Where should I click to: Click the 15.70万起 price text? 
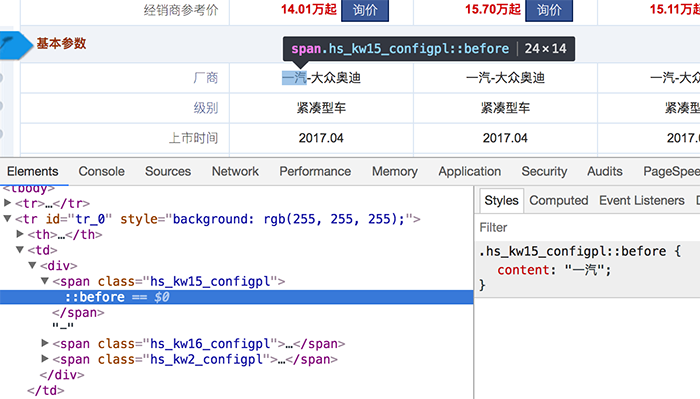coord(493,9)
